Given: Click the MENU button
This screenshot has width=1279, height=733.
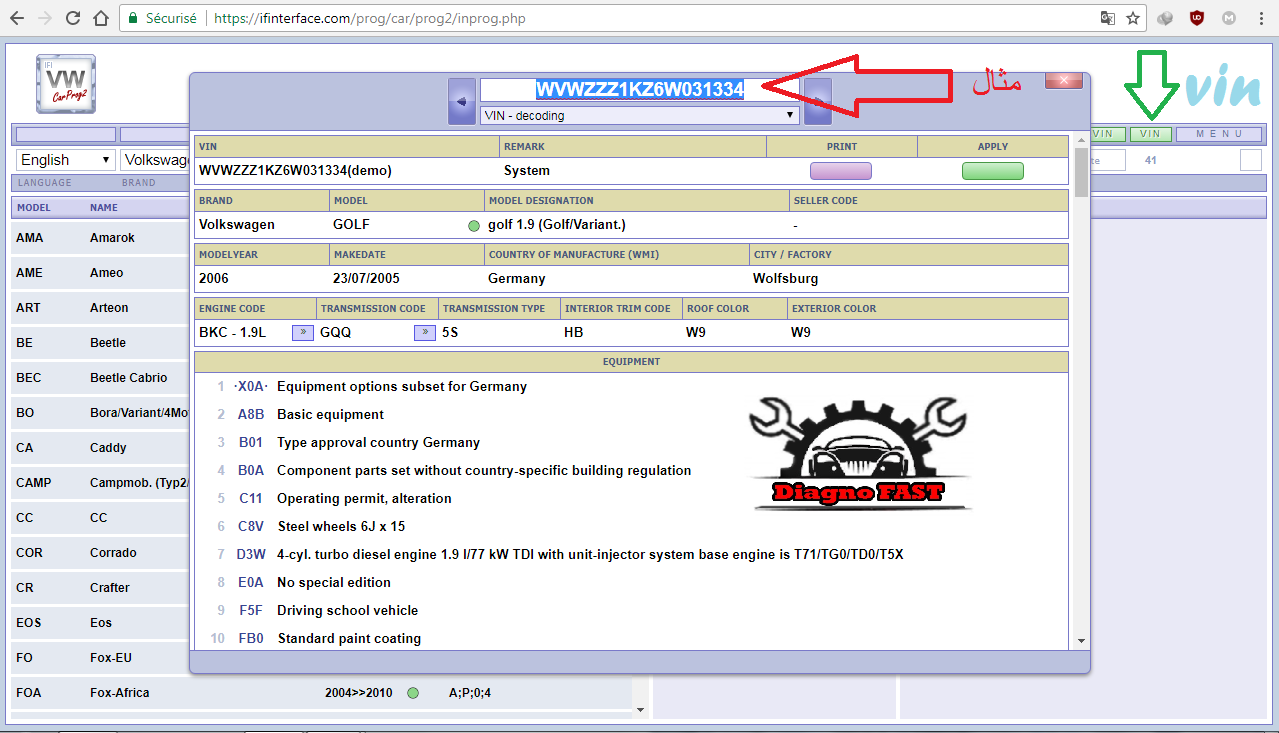Looking at the screenshot, I should pyautogui.click(x=1218, y=134).
